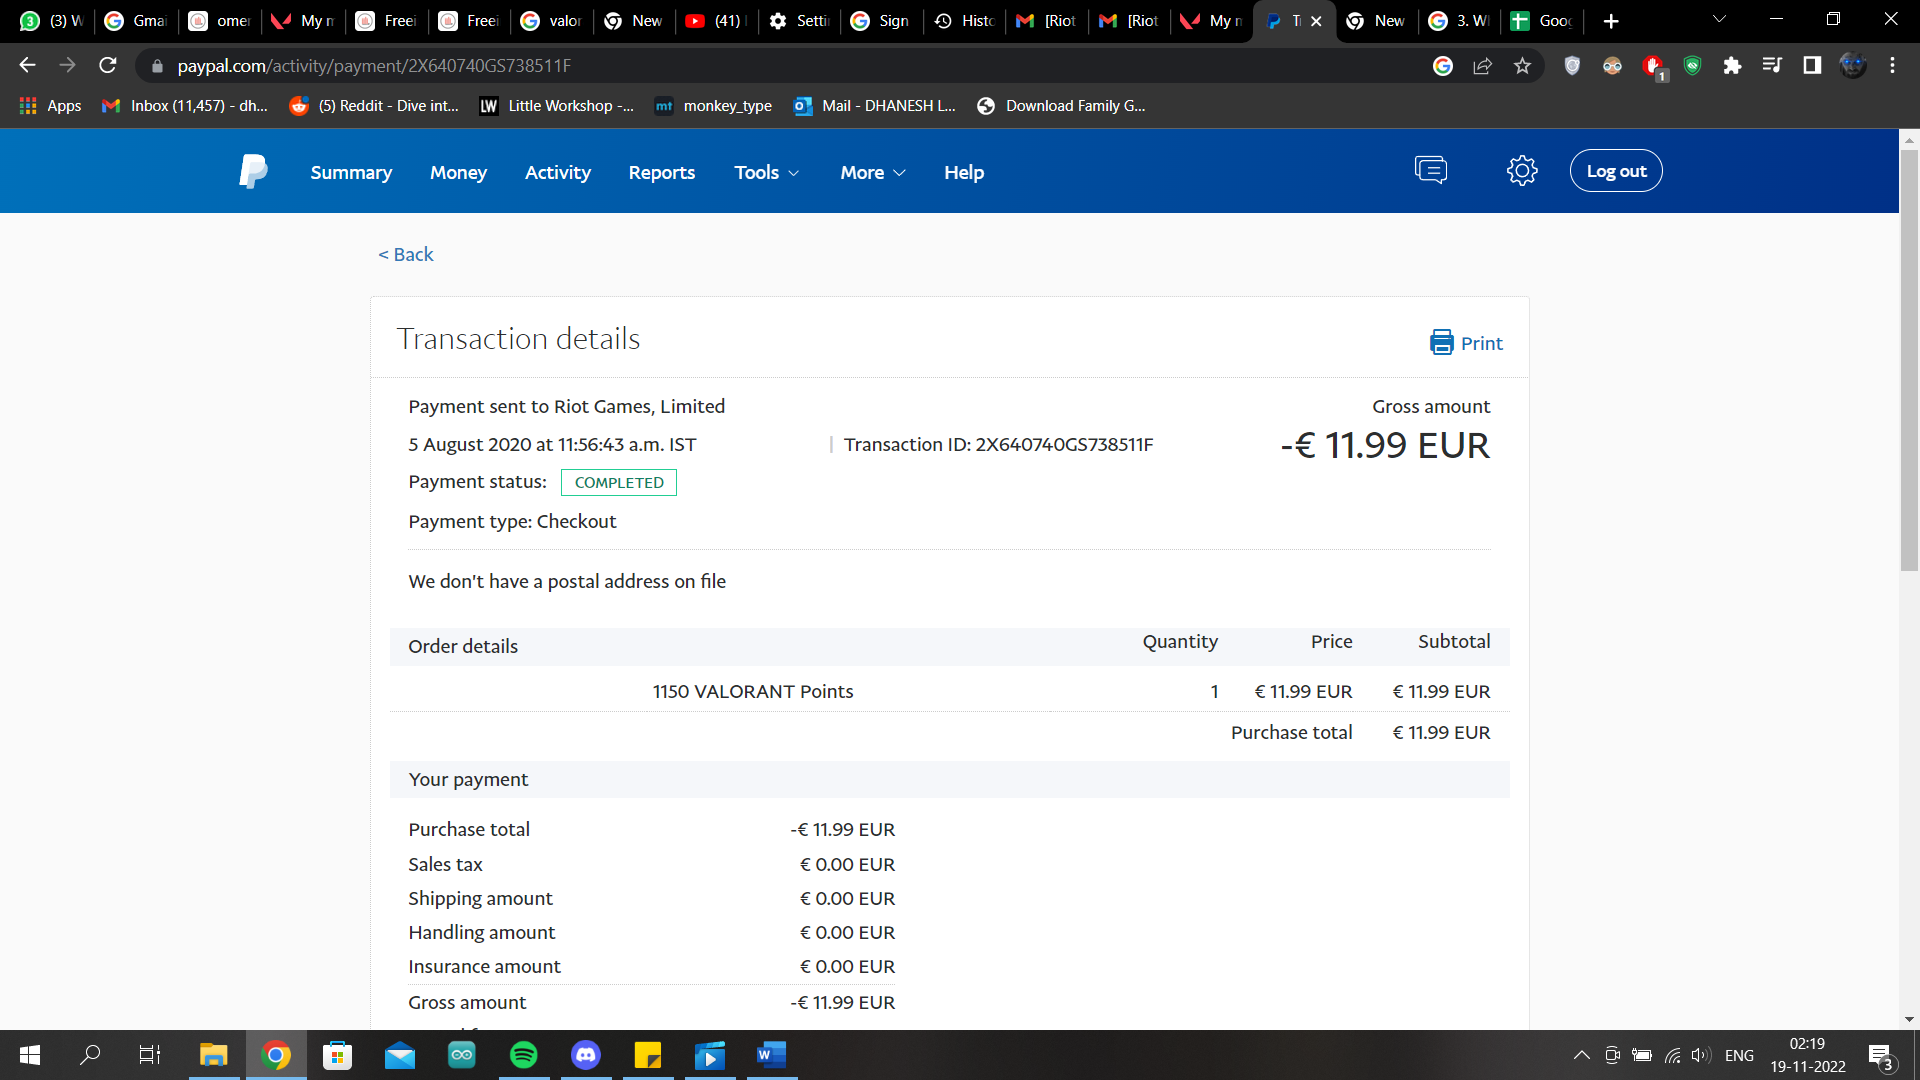Open Gmail Inbox bookmark
Image resolution: width=1920 pixels, height=1080 pixels.
click(185, 106)
